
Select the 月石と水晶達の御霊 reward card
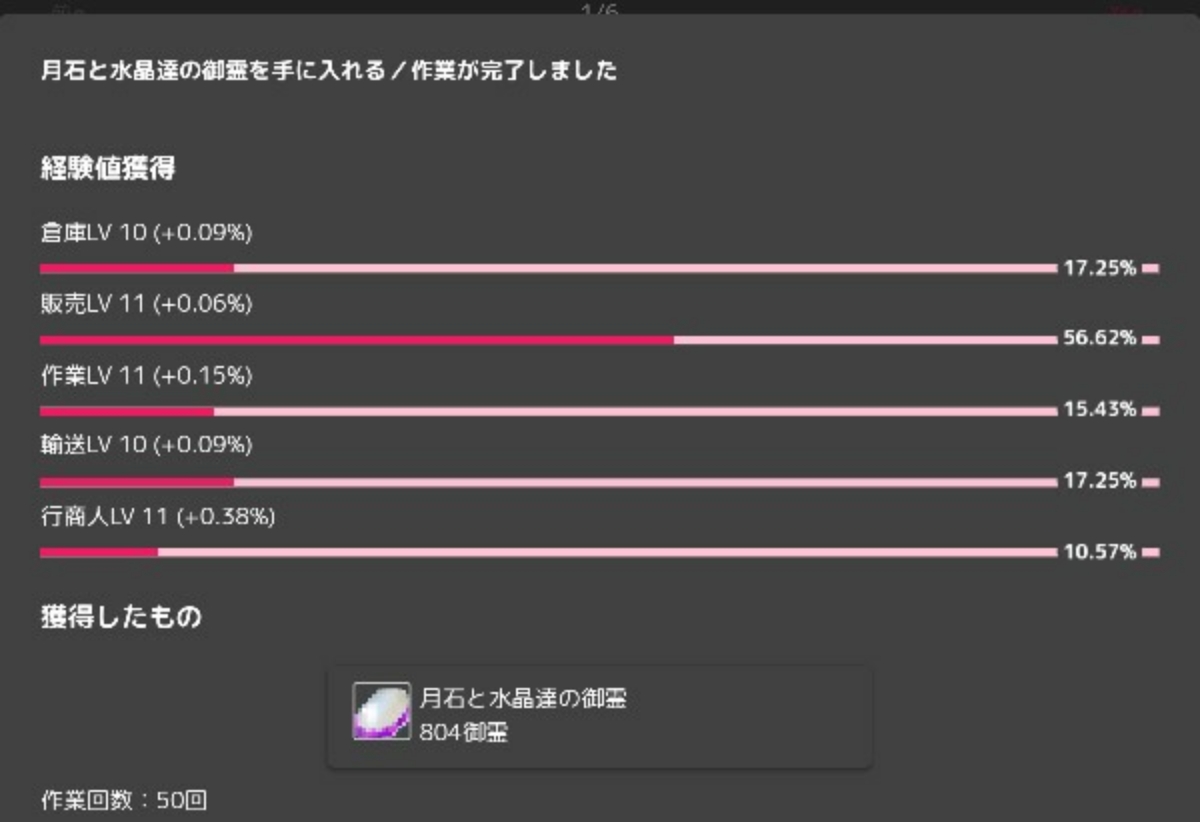[x=600, y=717]
